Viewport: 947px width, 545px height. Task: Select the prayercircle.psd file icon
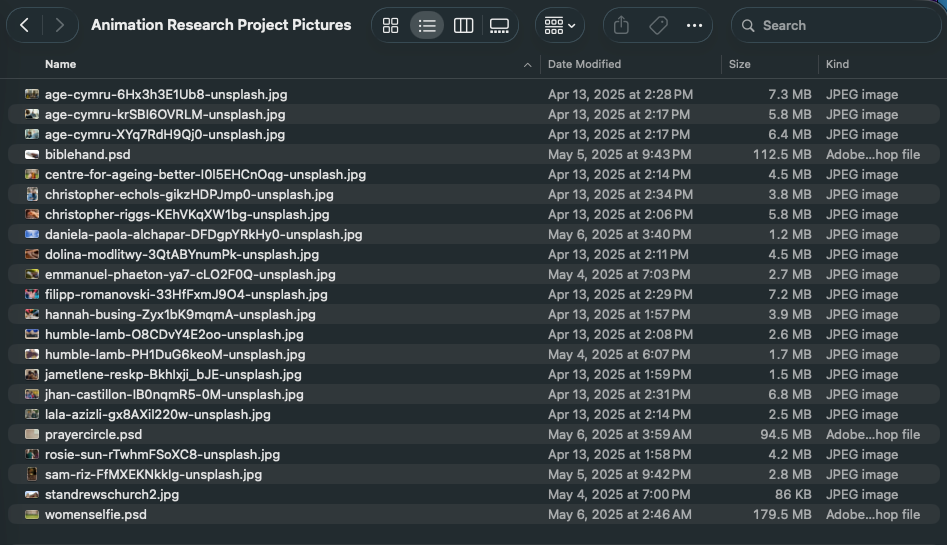pyautogui.click(x=32, y=434)
